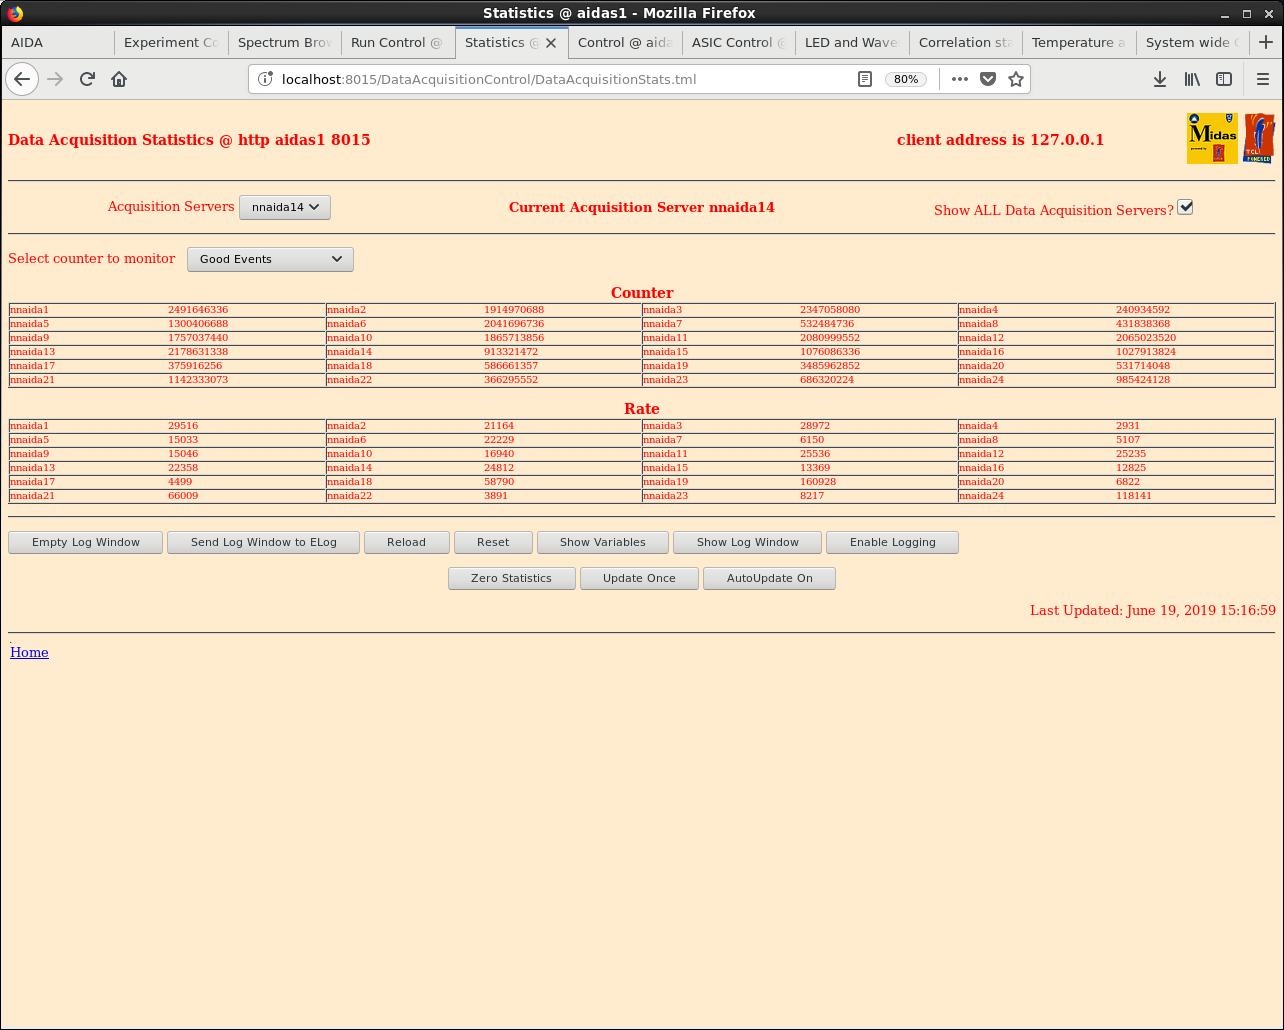Viewport: 1284px width, 1030px height.
Task: Toggle reader view icon in address bar
Action: [865, 79]
